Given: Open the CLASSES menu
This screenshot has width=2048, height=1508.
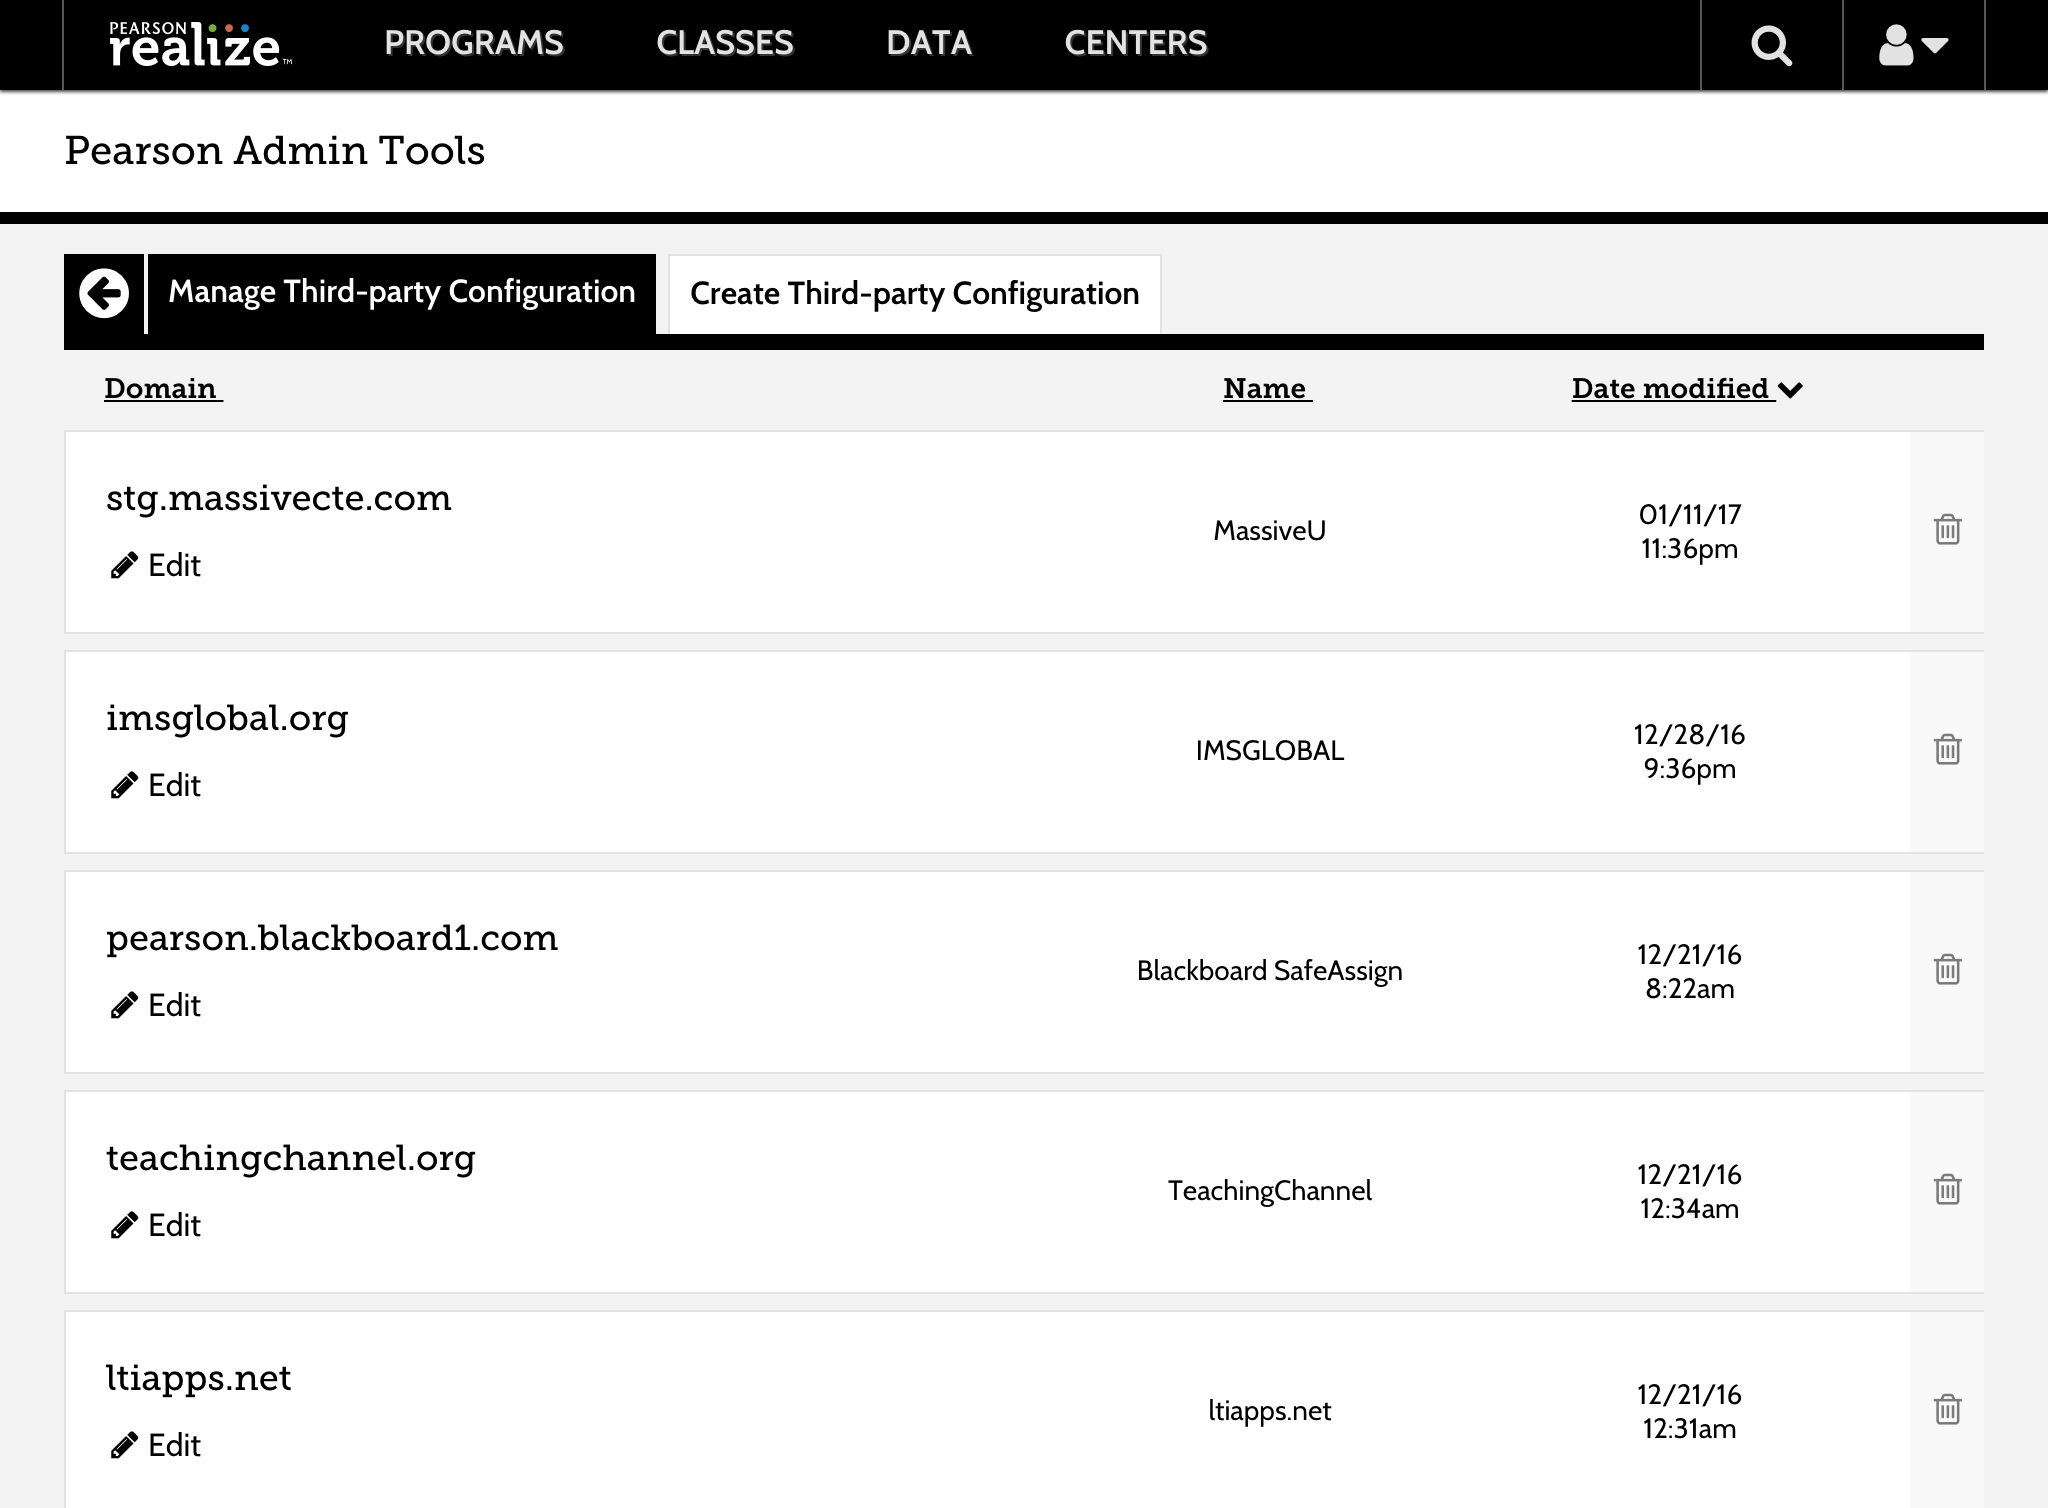Looking at the screenshot, I should pos(724,43).
